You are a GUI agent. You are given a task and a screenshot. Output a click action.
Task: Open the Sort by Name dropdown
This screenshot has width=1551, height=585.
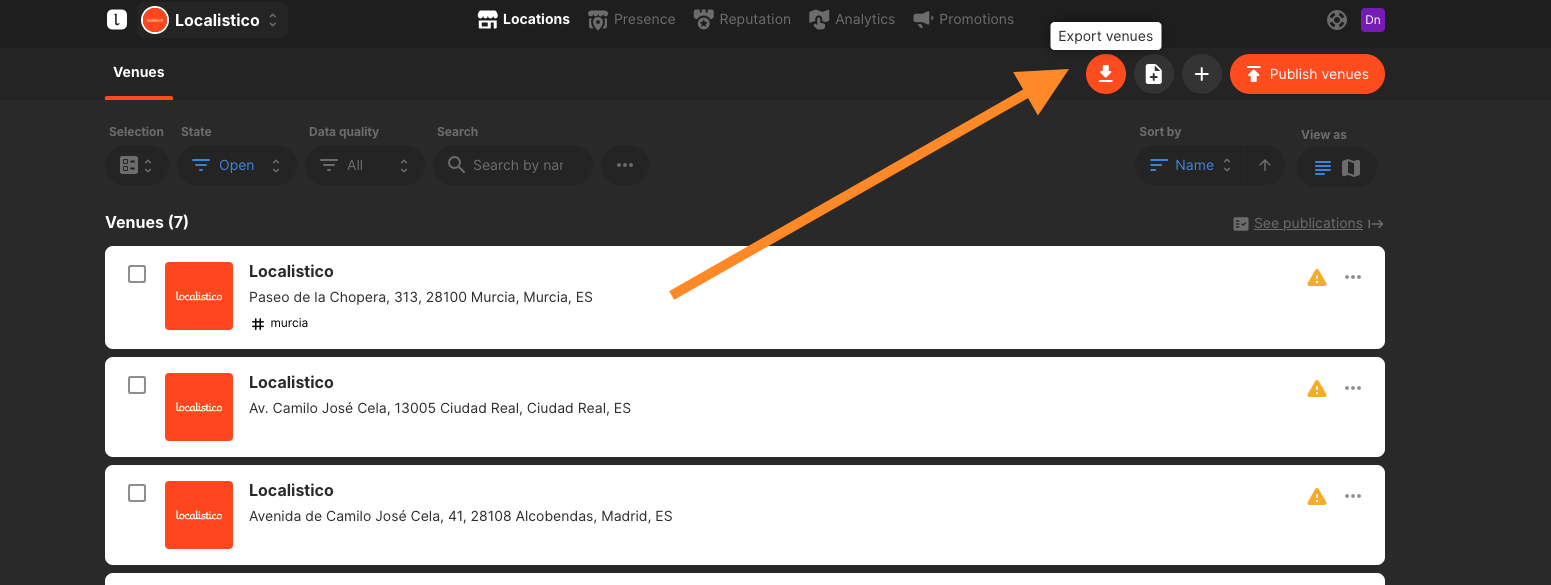coord(1190,165)
